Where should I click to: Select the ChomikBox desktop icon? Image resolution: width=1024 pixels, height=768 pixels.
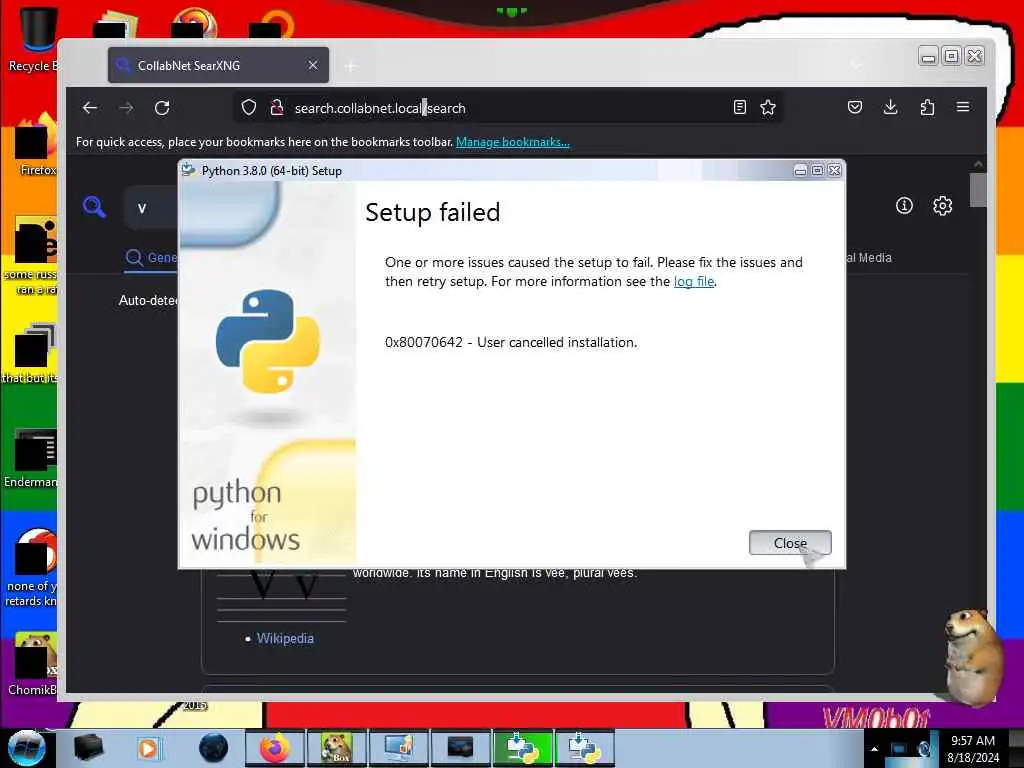click(33, 663)
